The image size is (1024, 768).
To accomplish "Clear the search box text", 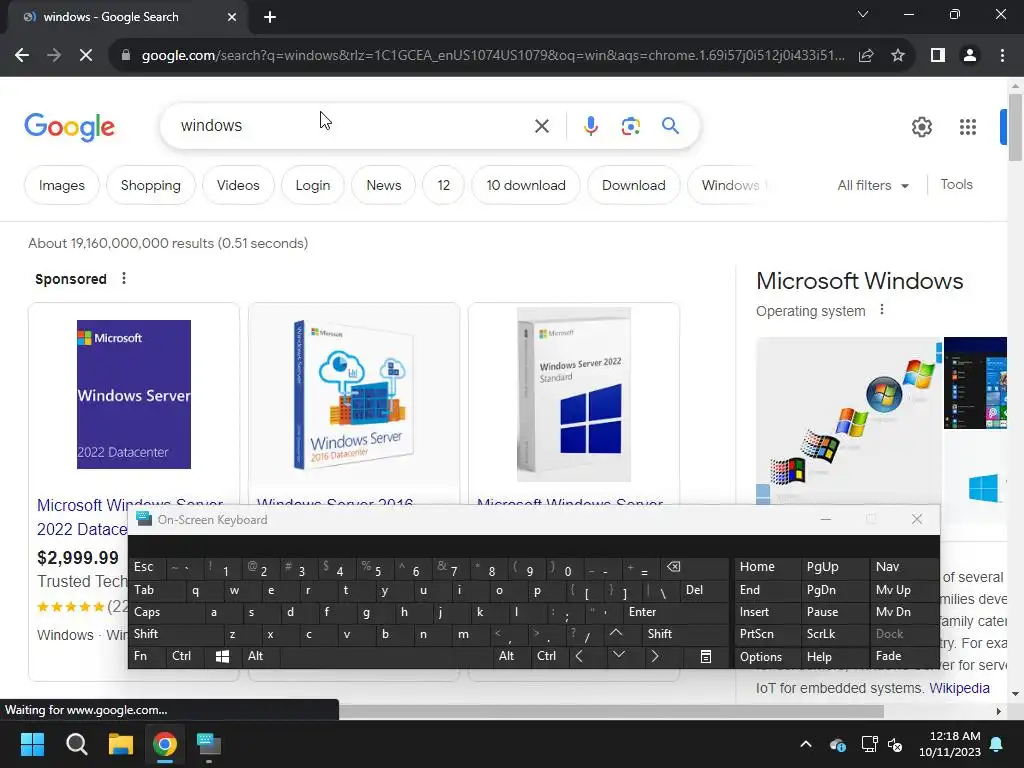I will coord(541,126).
